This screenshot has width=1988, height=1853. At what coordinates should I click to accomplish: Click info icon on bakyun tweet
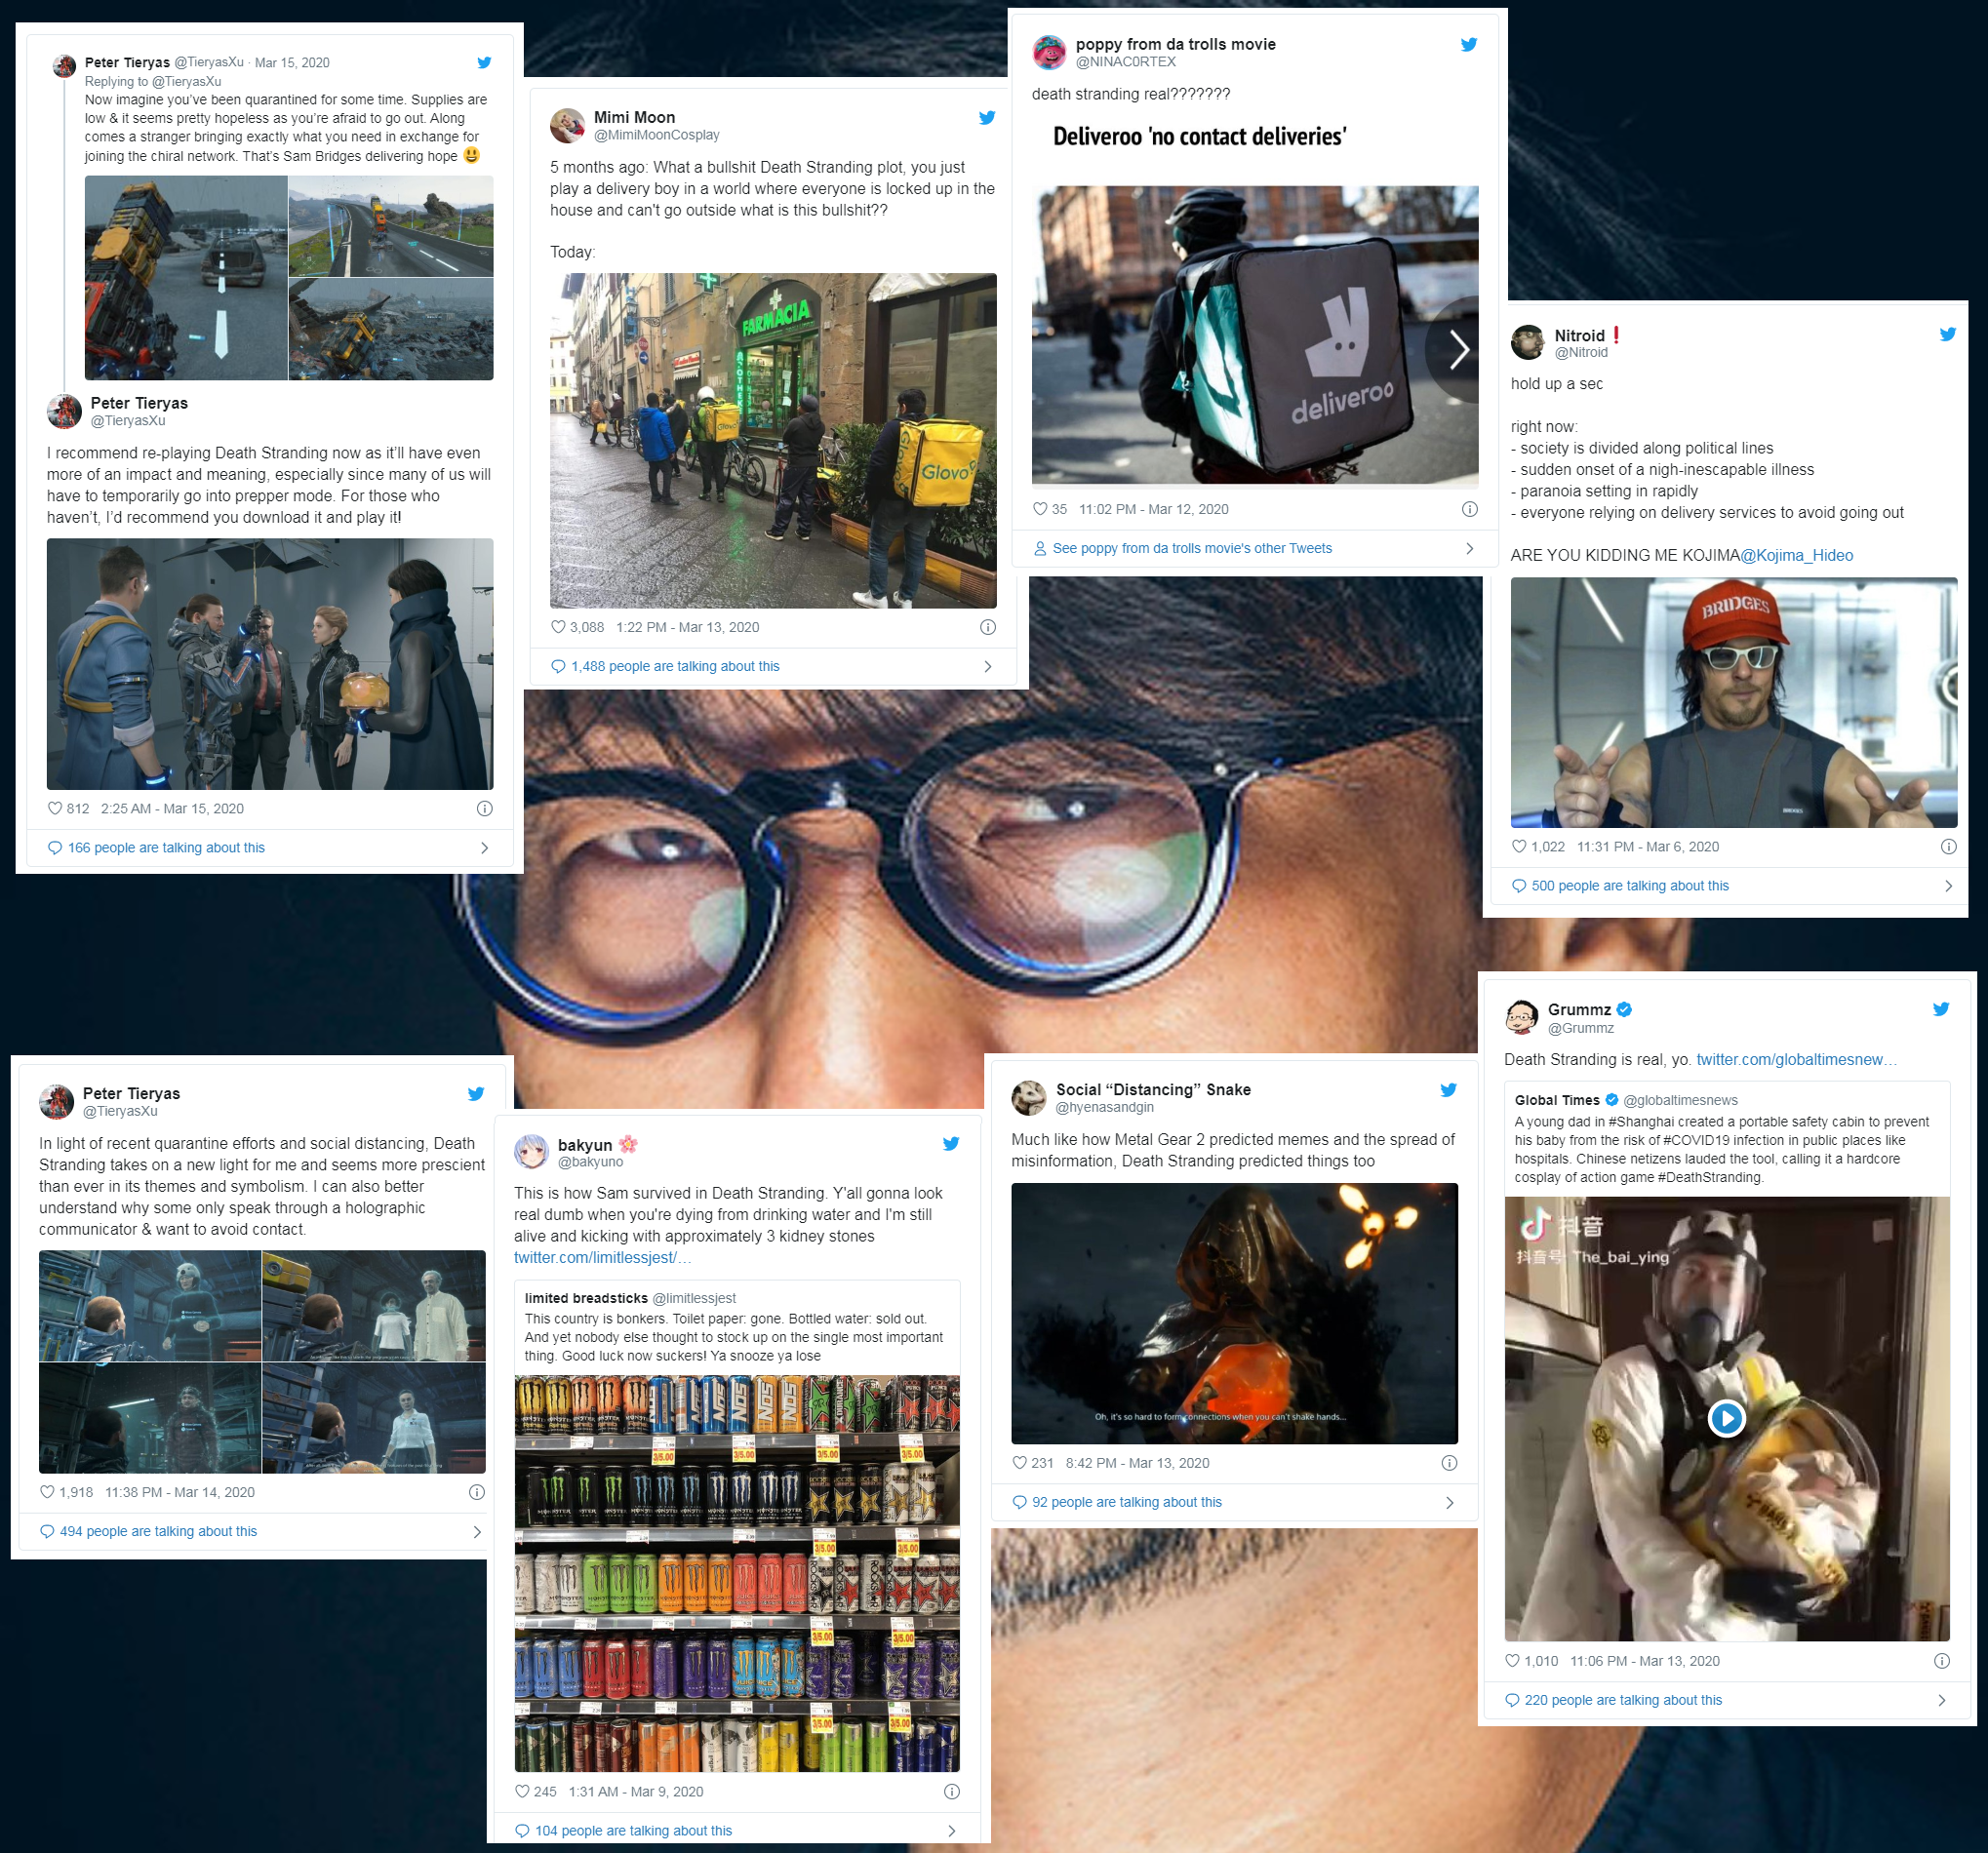[x=951, y=1791]
